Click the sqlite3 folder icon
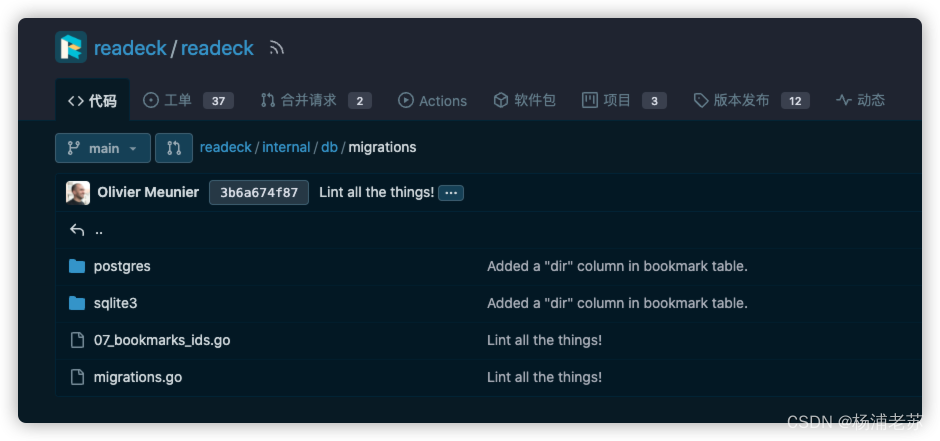This screenshot has width=940, height=441. click(77, 303)
